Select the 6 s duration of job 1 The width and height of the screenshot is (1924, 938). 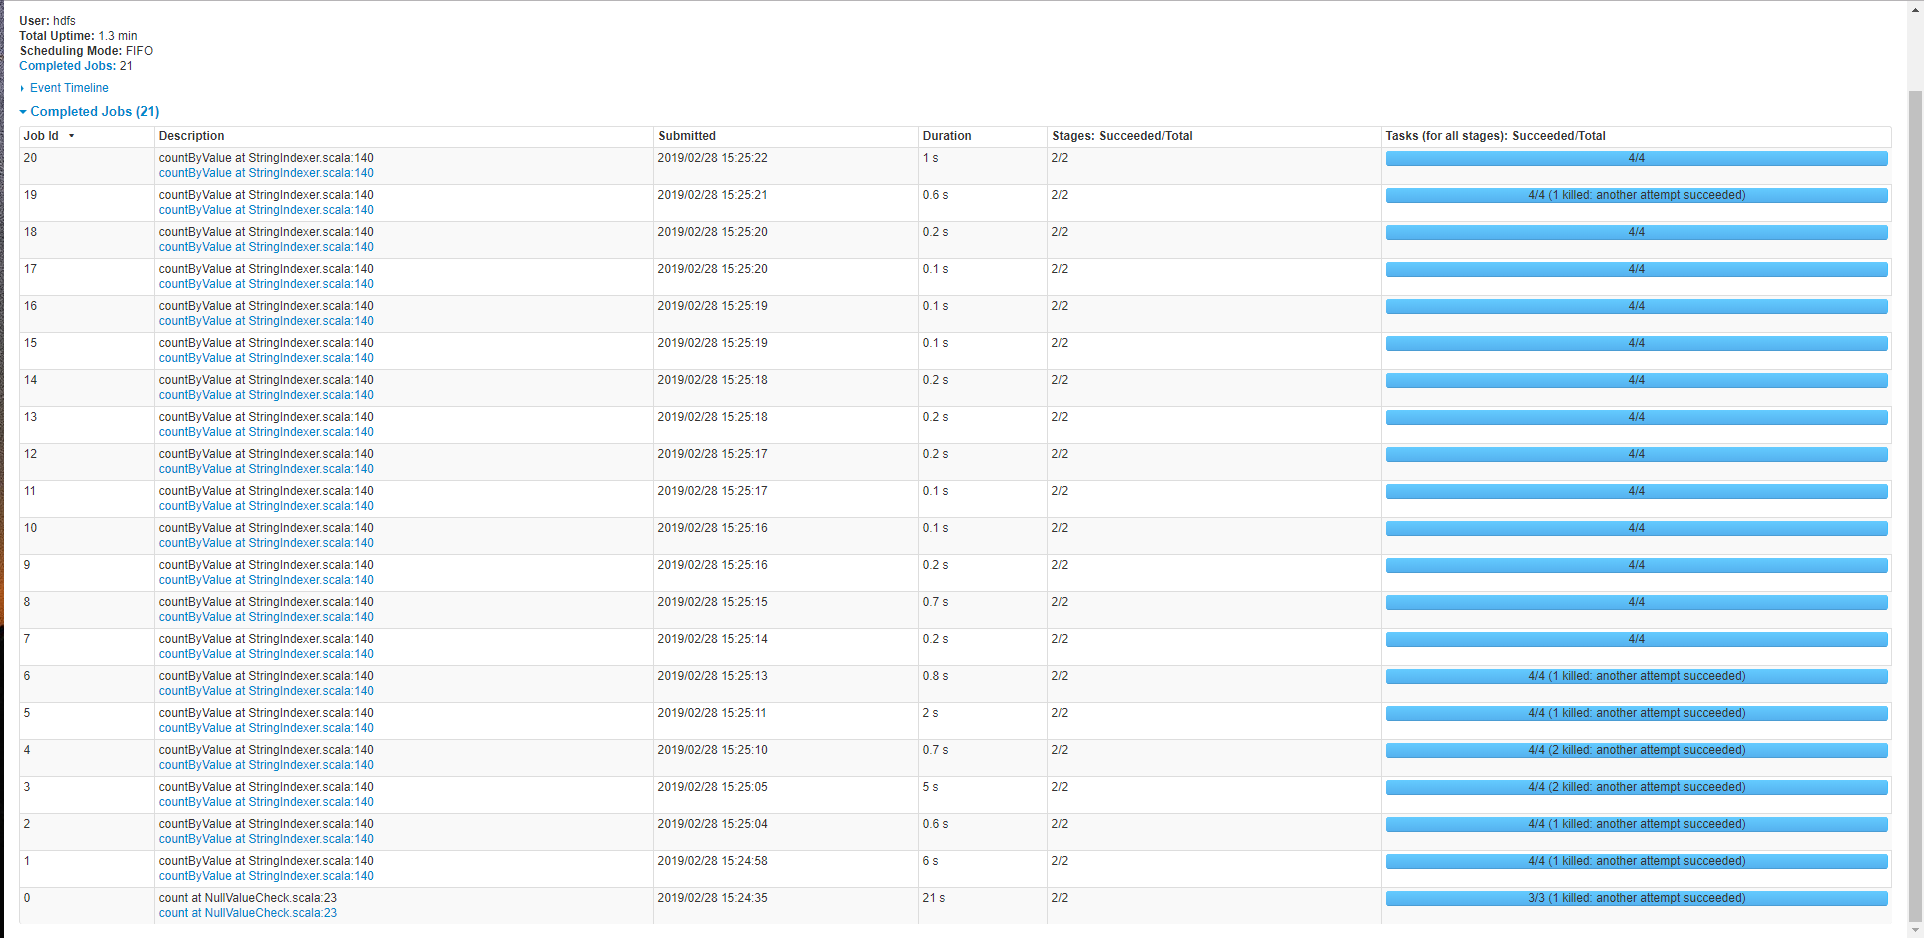(930, 861)
